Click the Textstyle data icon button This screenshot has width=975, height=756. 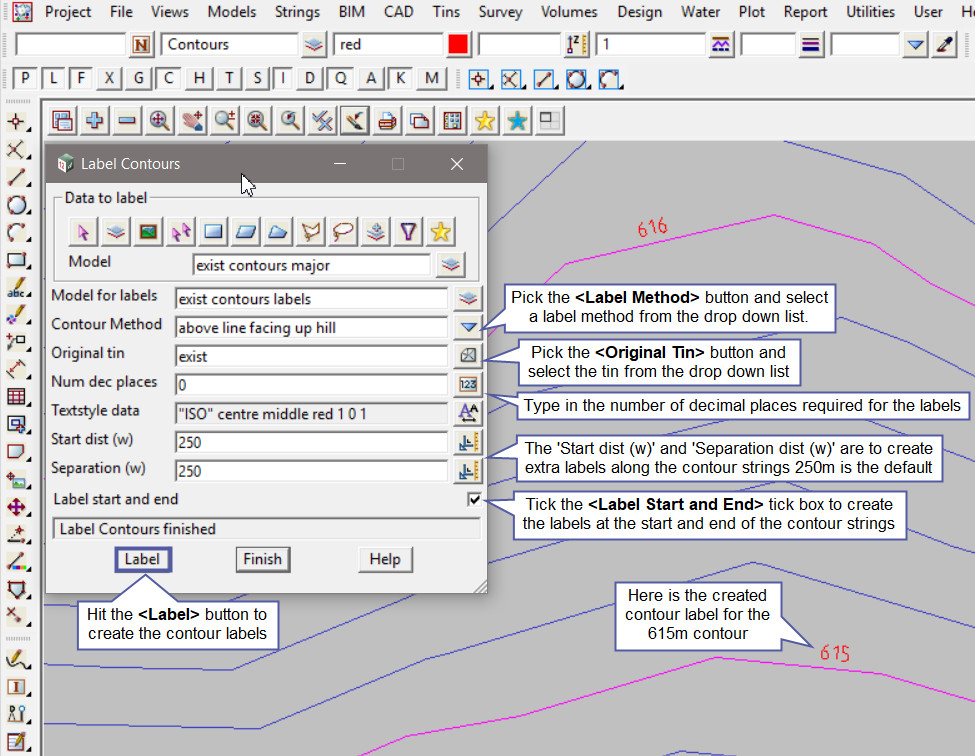tap(468, 412)
